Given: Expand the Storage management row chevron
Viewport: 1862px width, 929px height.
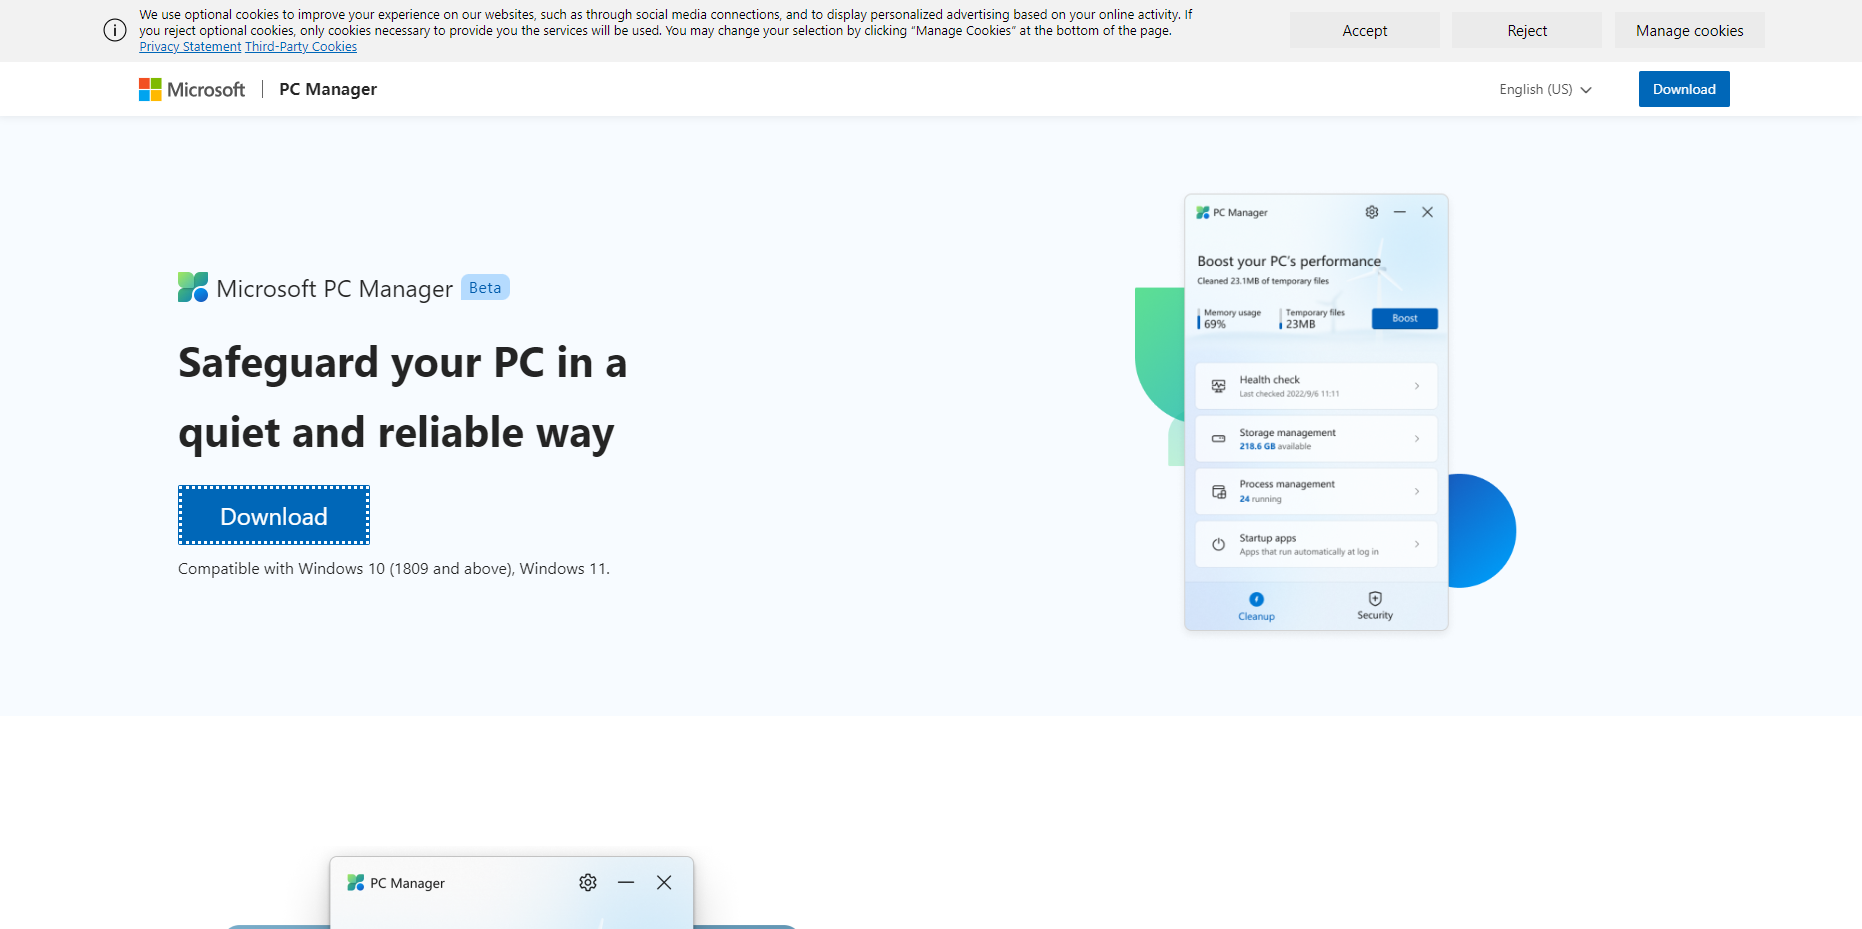Looking at the screenshot, I should pyautogui.click(x=1417, y=439).
